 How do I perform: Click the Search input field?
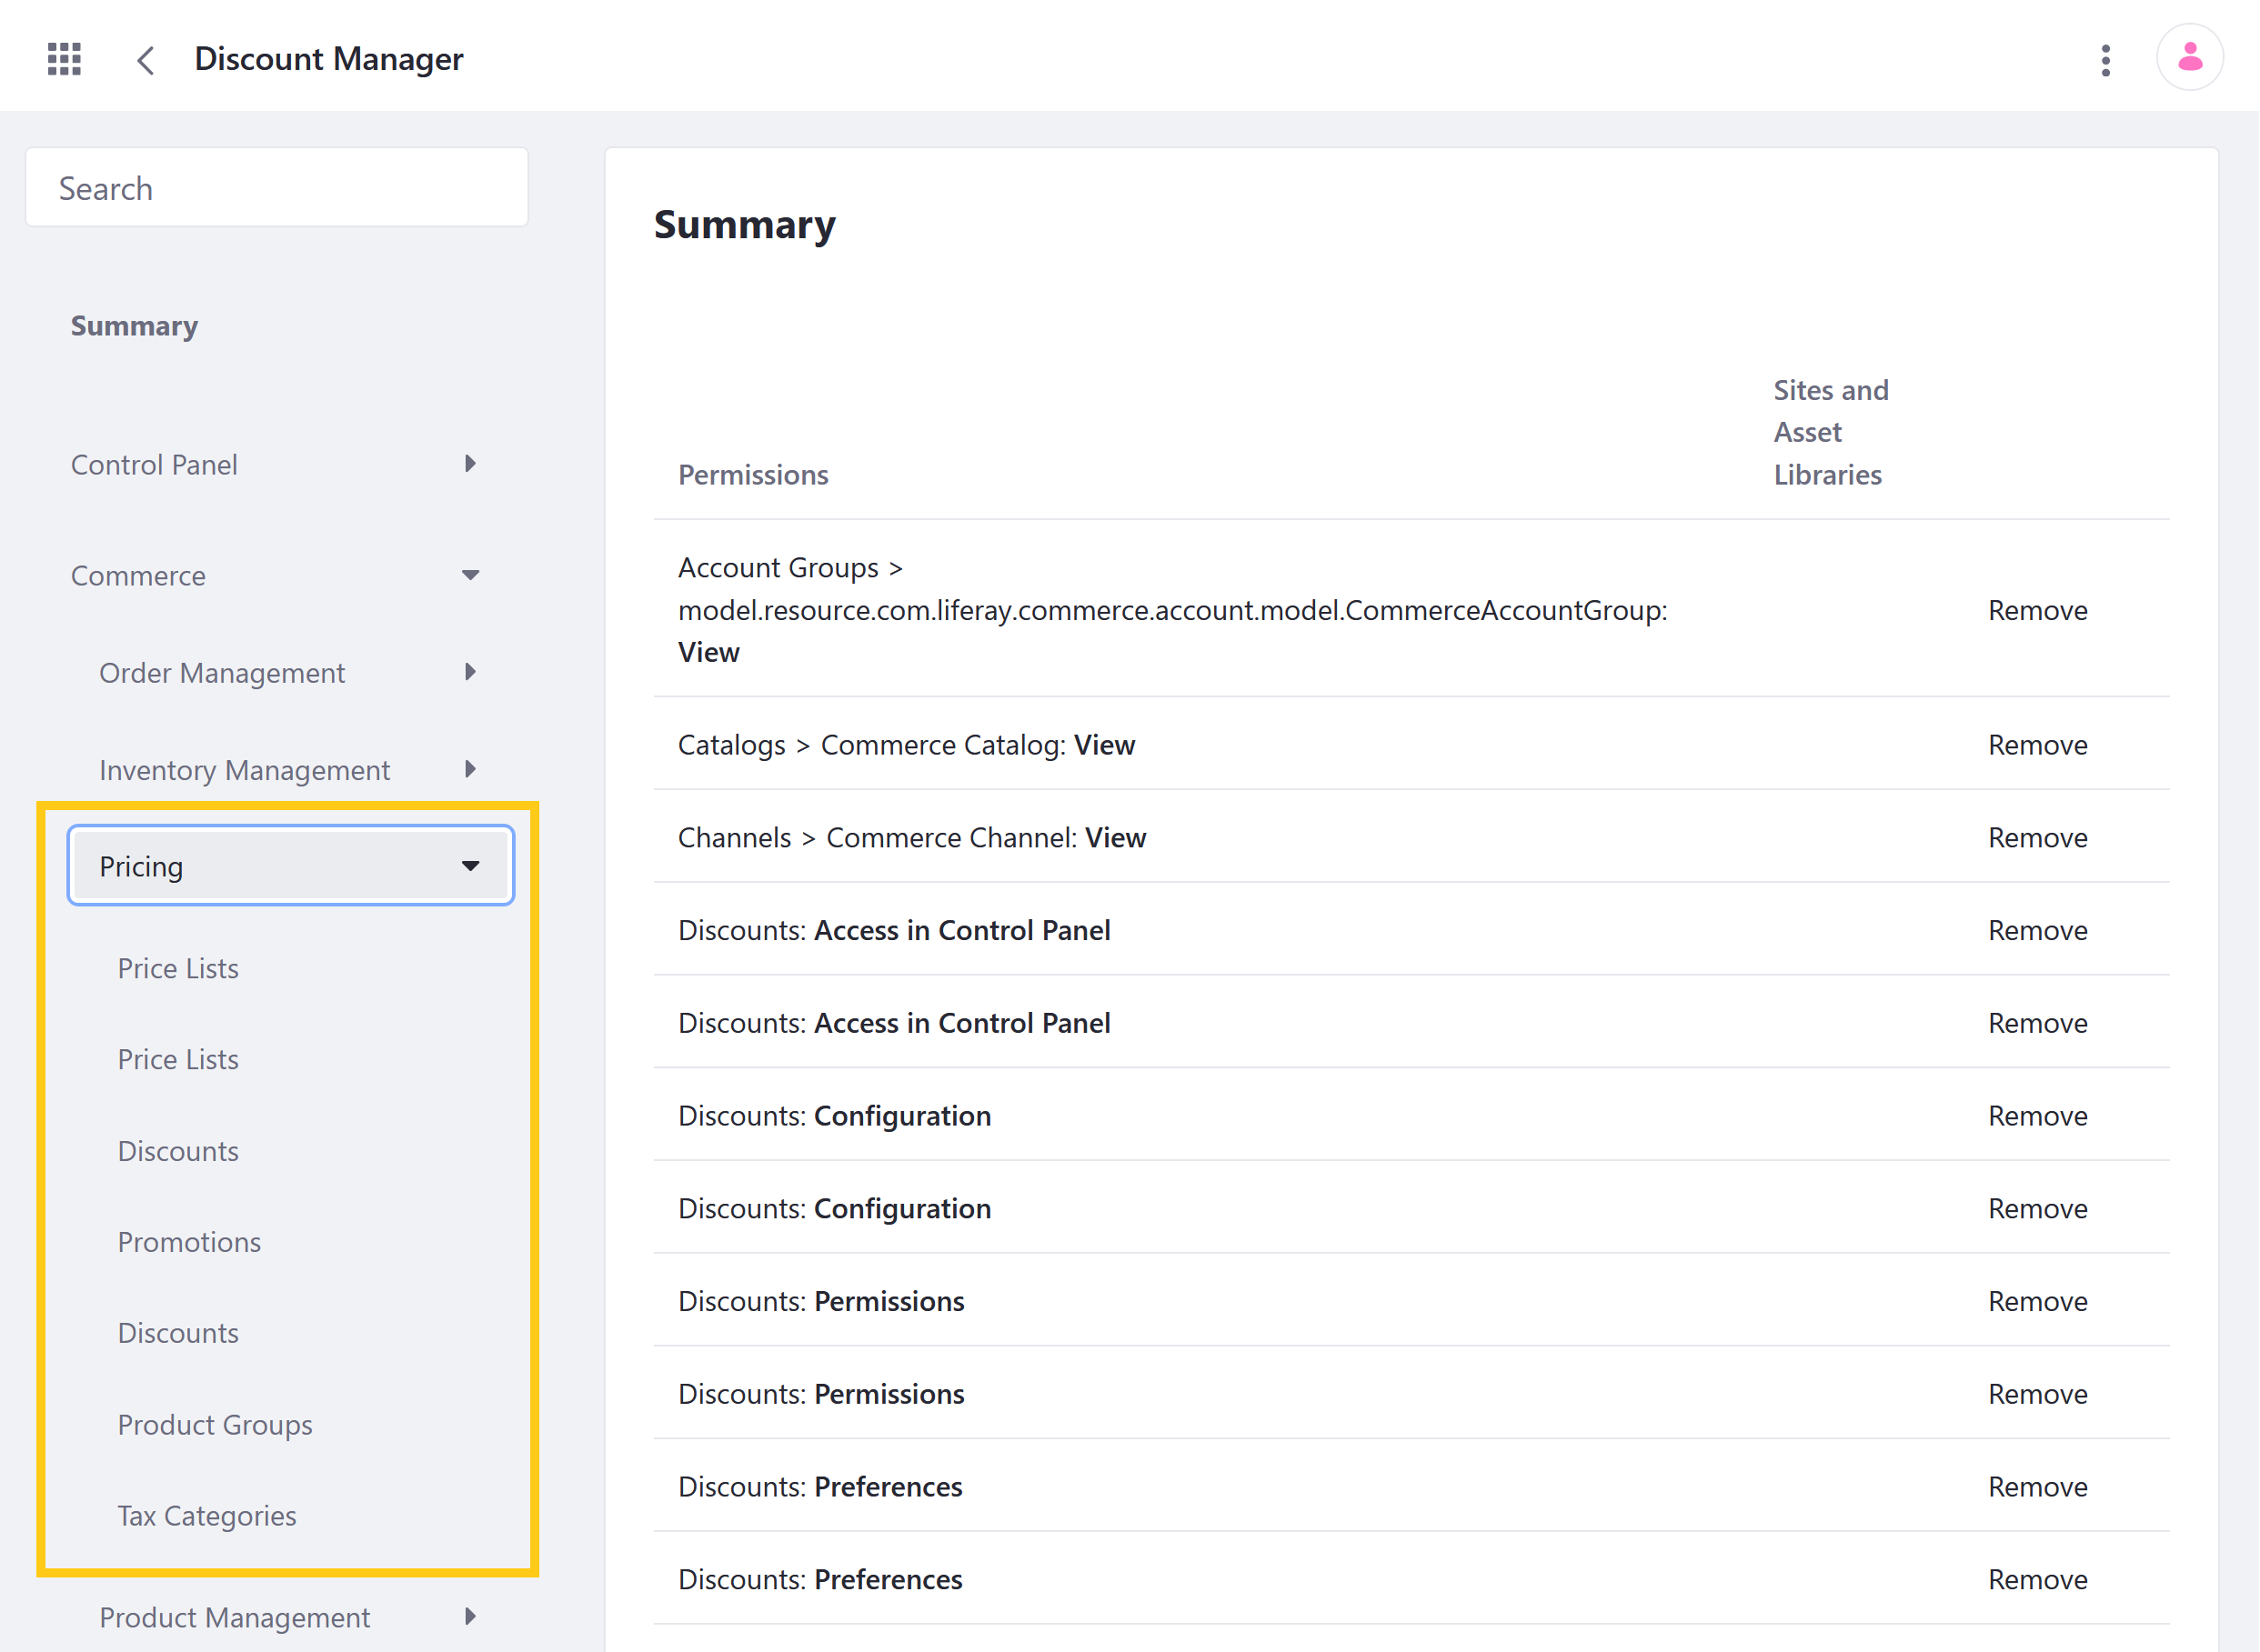pyautogui.click(x=279, y=187)
